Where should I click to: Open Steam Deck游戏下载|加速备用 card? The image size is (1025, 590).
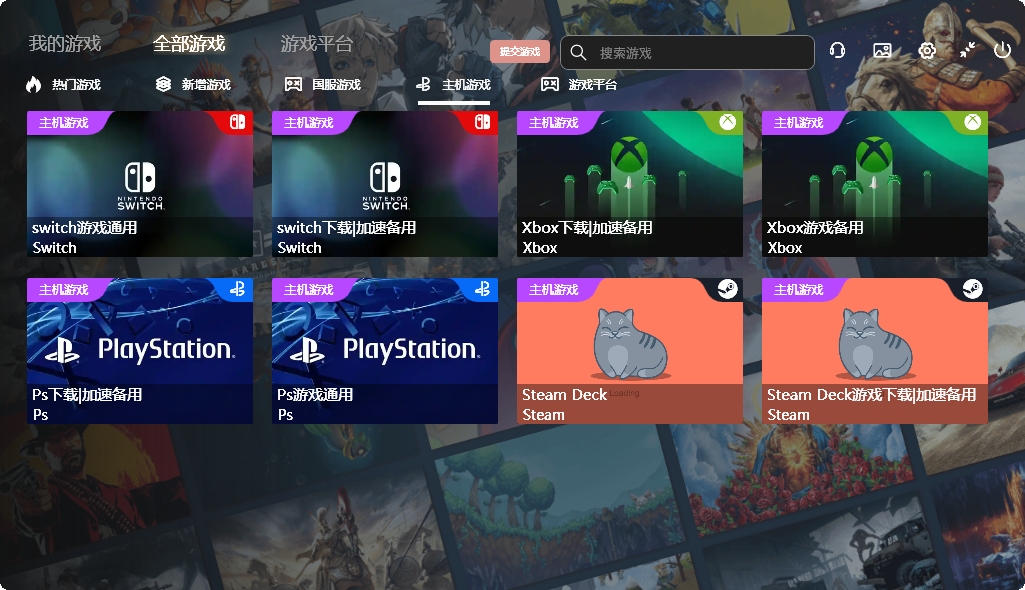pos(875,351)
